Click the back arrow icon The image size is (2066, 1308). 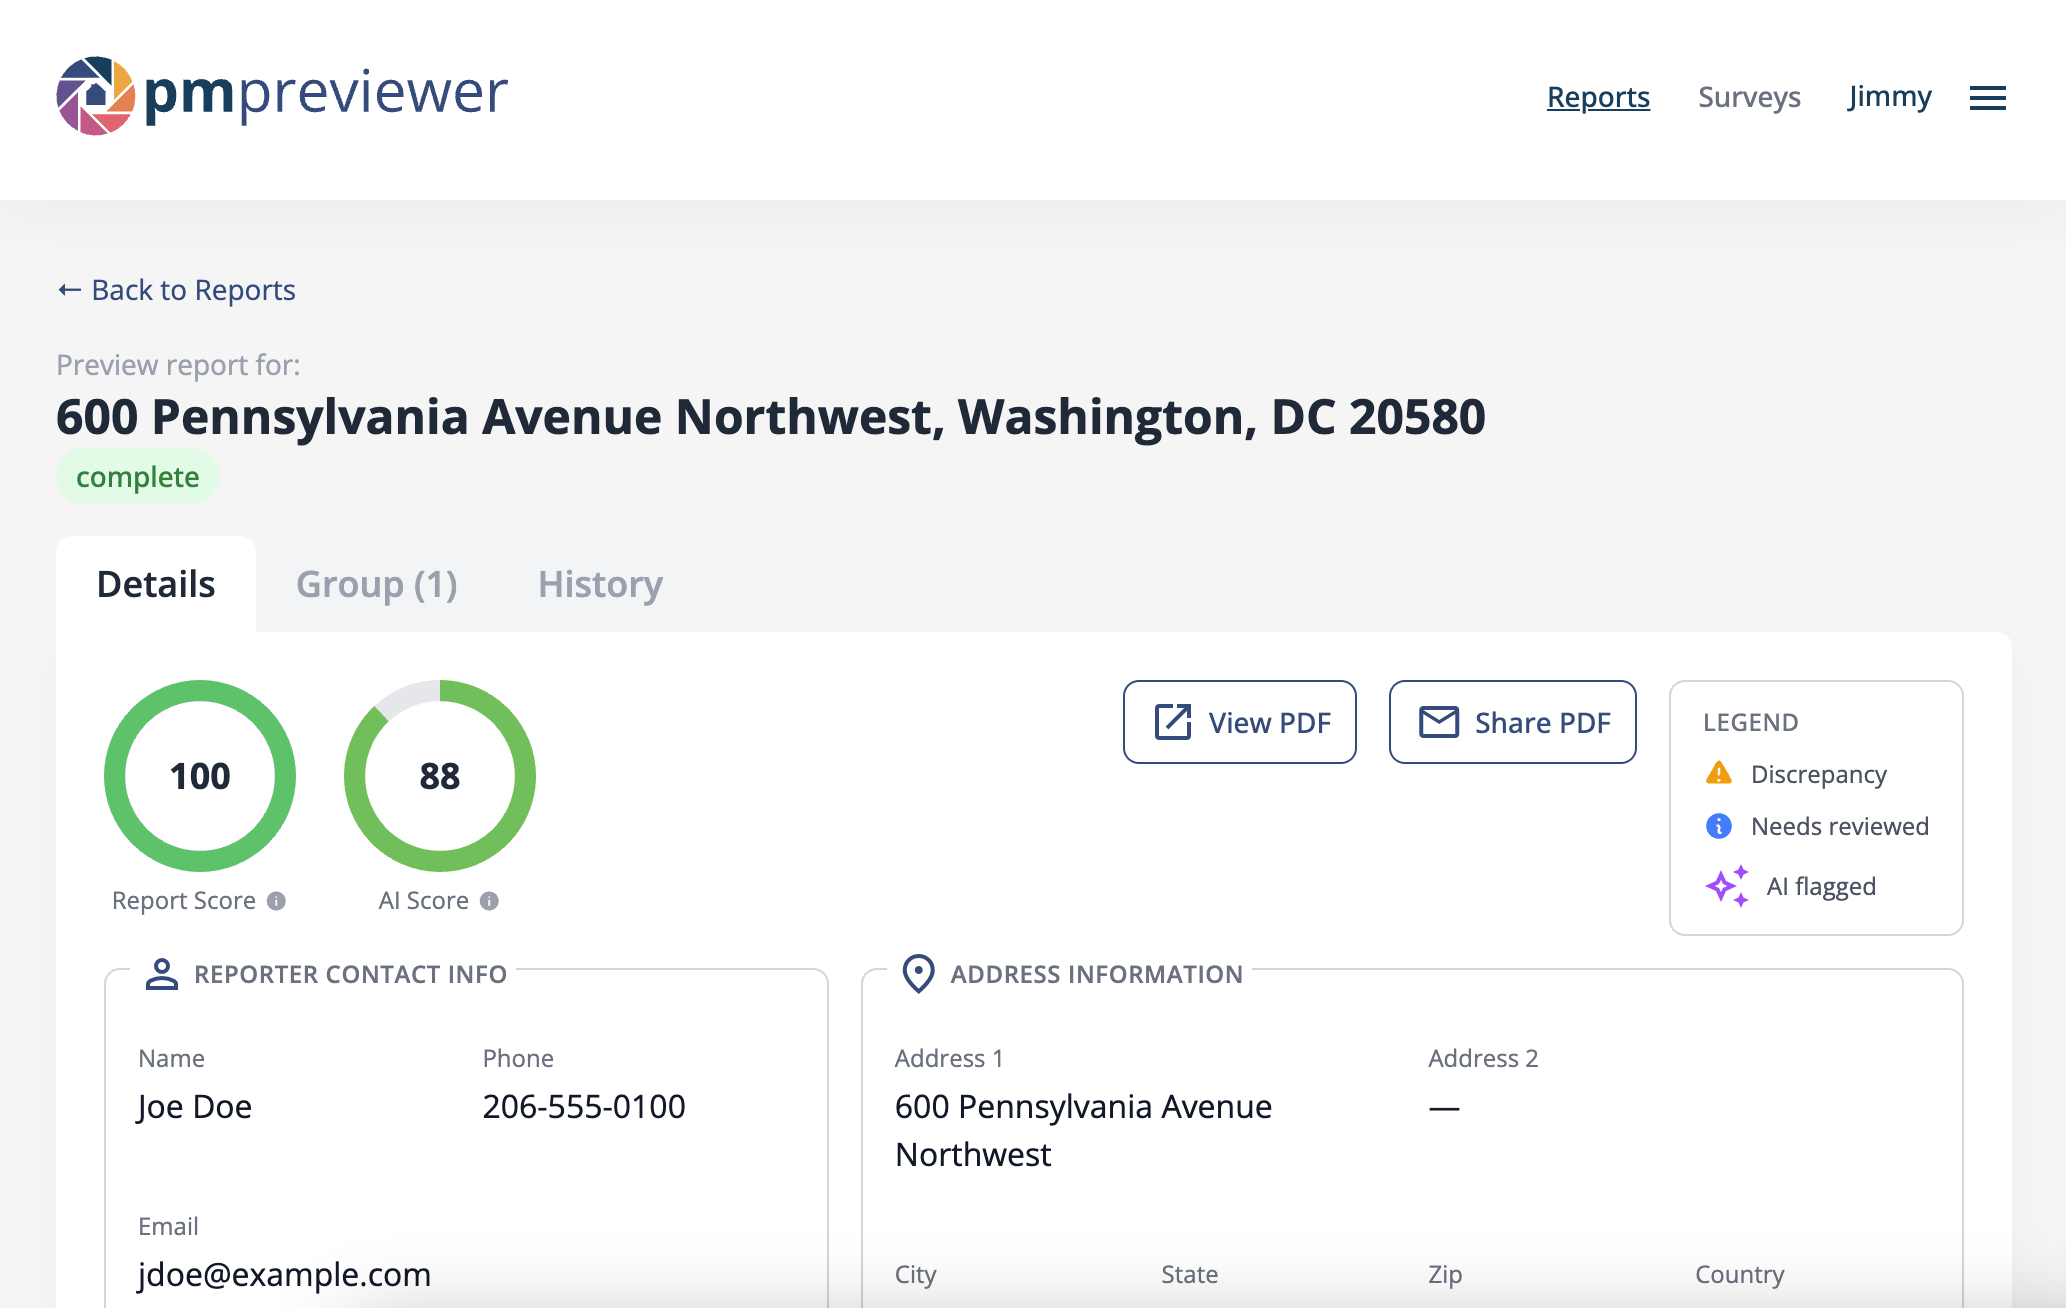(69, 290)
